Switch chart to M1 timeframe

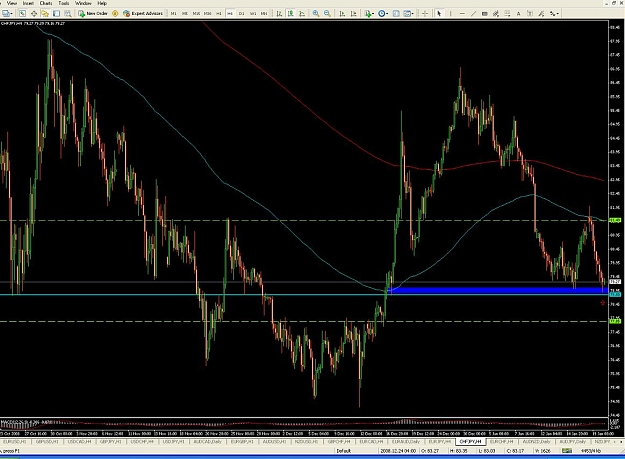pos(173,14)
